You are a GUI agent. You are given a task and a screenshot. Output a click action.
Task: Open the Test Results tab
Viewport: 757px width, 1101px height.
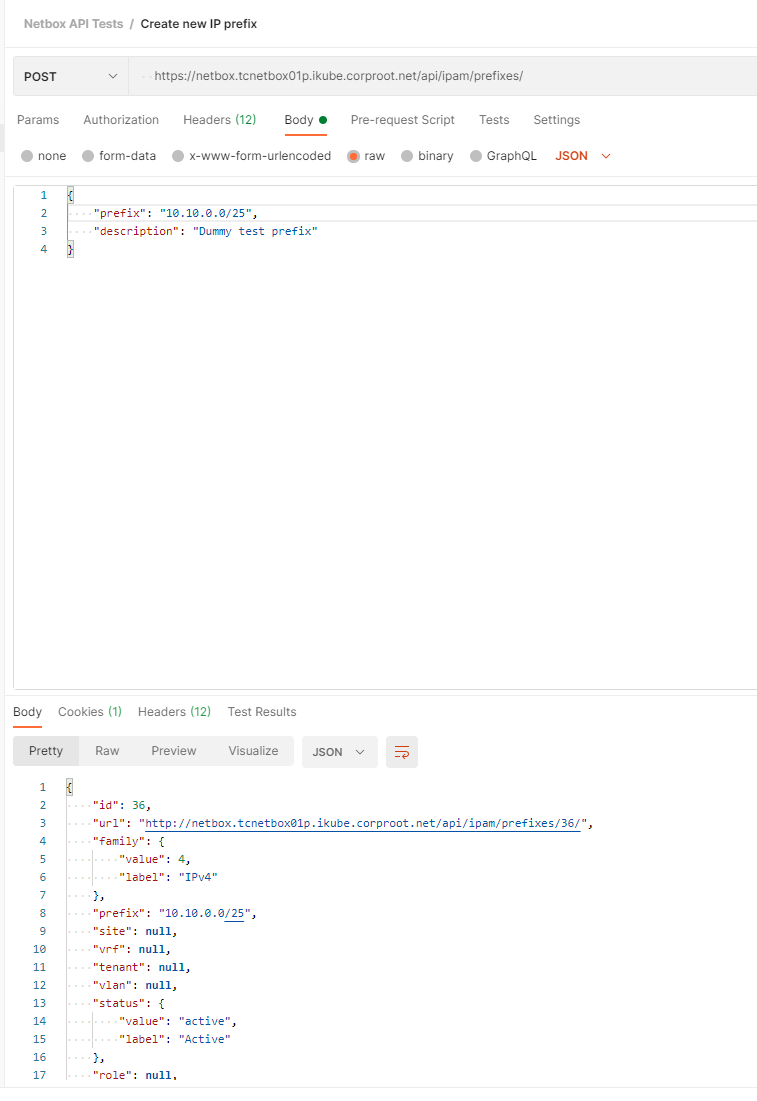coord(261,712)
